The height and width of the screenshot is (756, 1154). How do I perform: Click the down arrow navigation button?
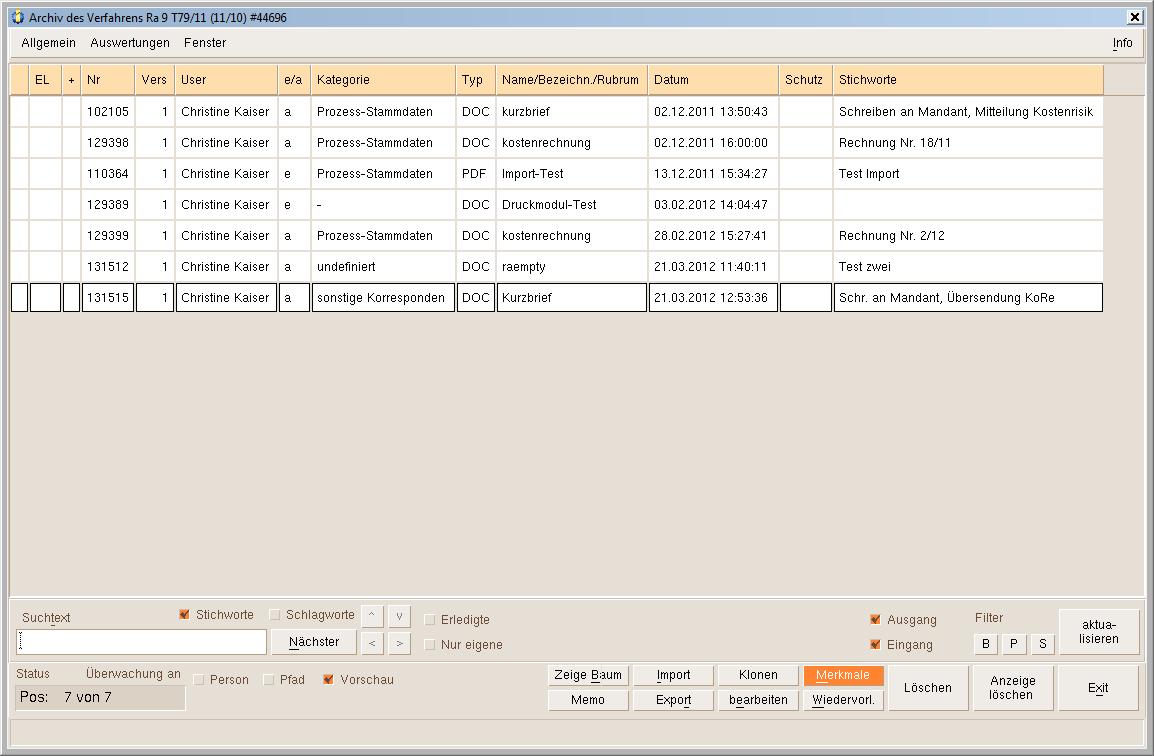click(398, 615)
